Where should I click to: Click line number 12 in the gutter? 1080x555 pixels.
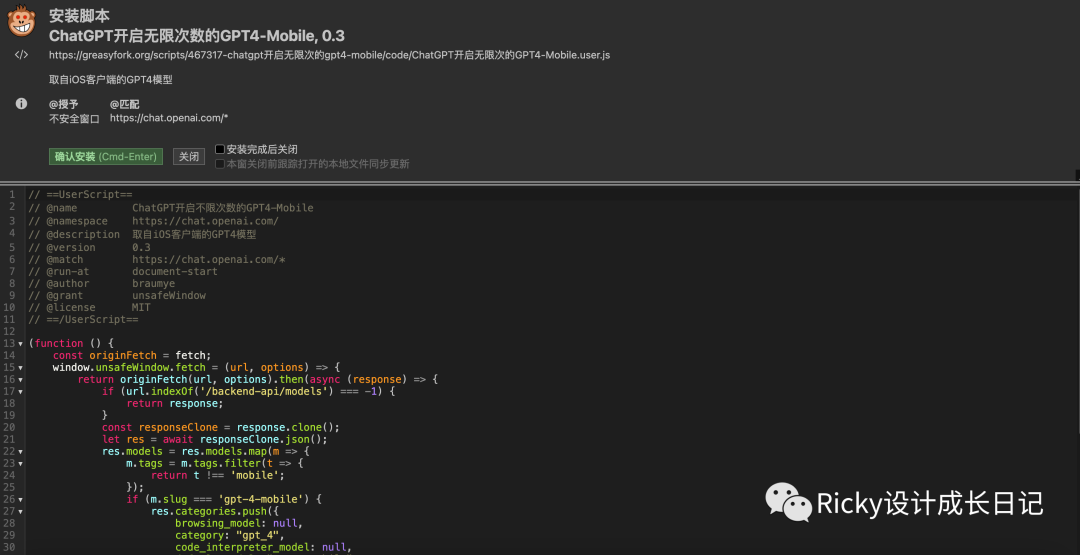[9, 331]
